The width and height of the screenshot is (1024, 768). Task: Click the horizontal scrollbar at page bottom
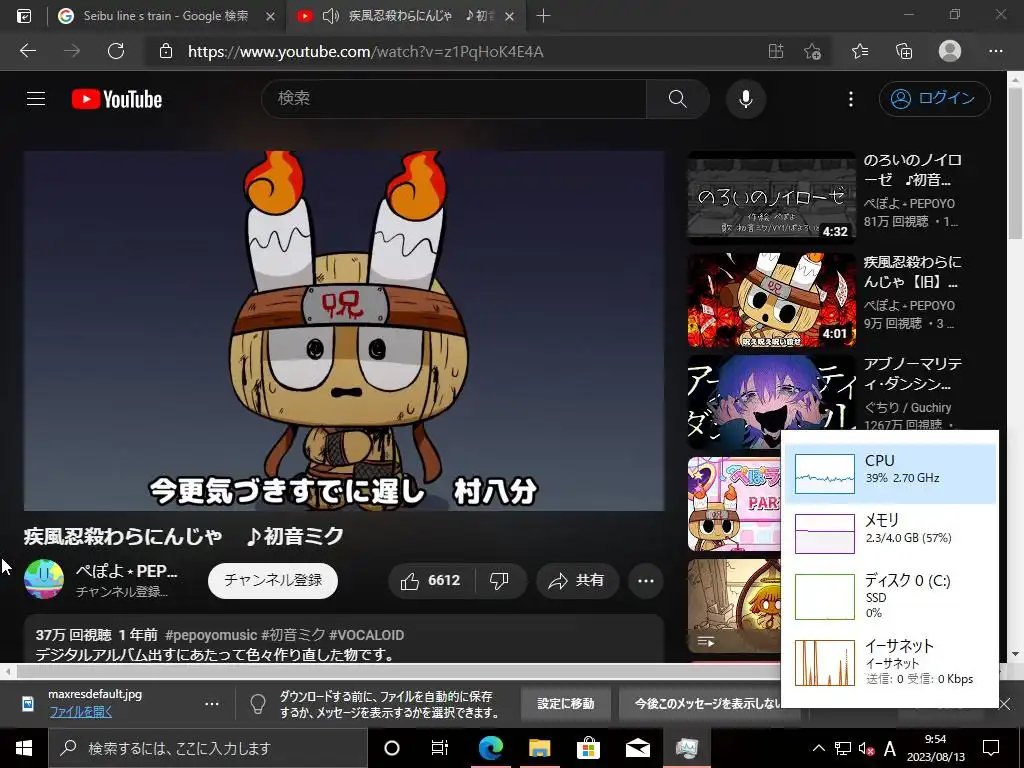pyautogui.click(x=398, y=671)
